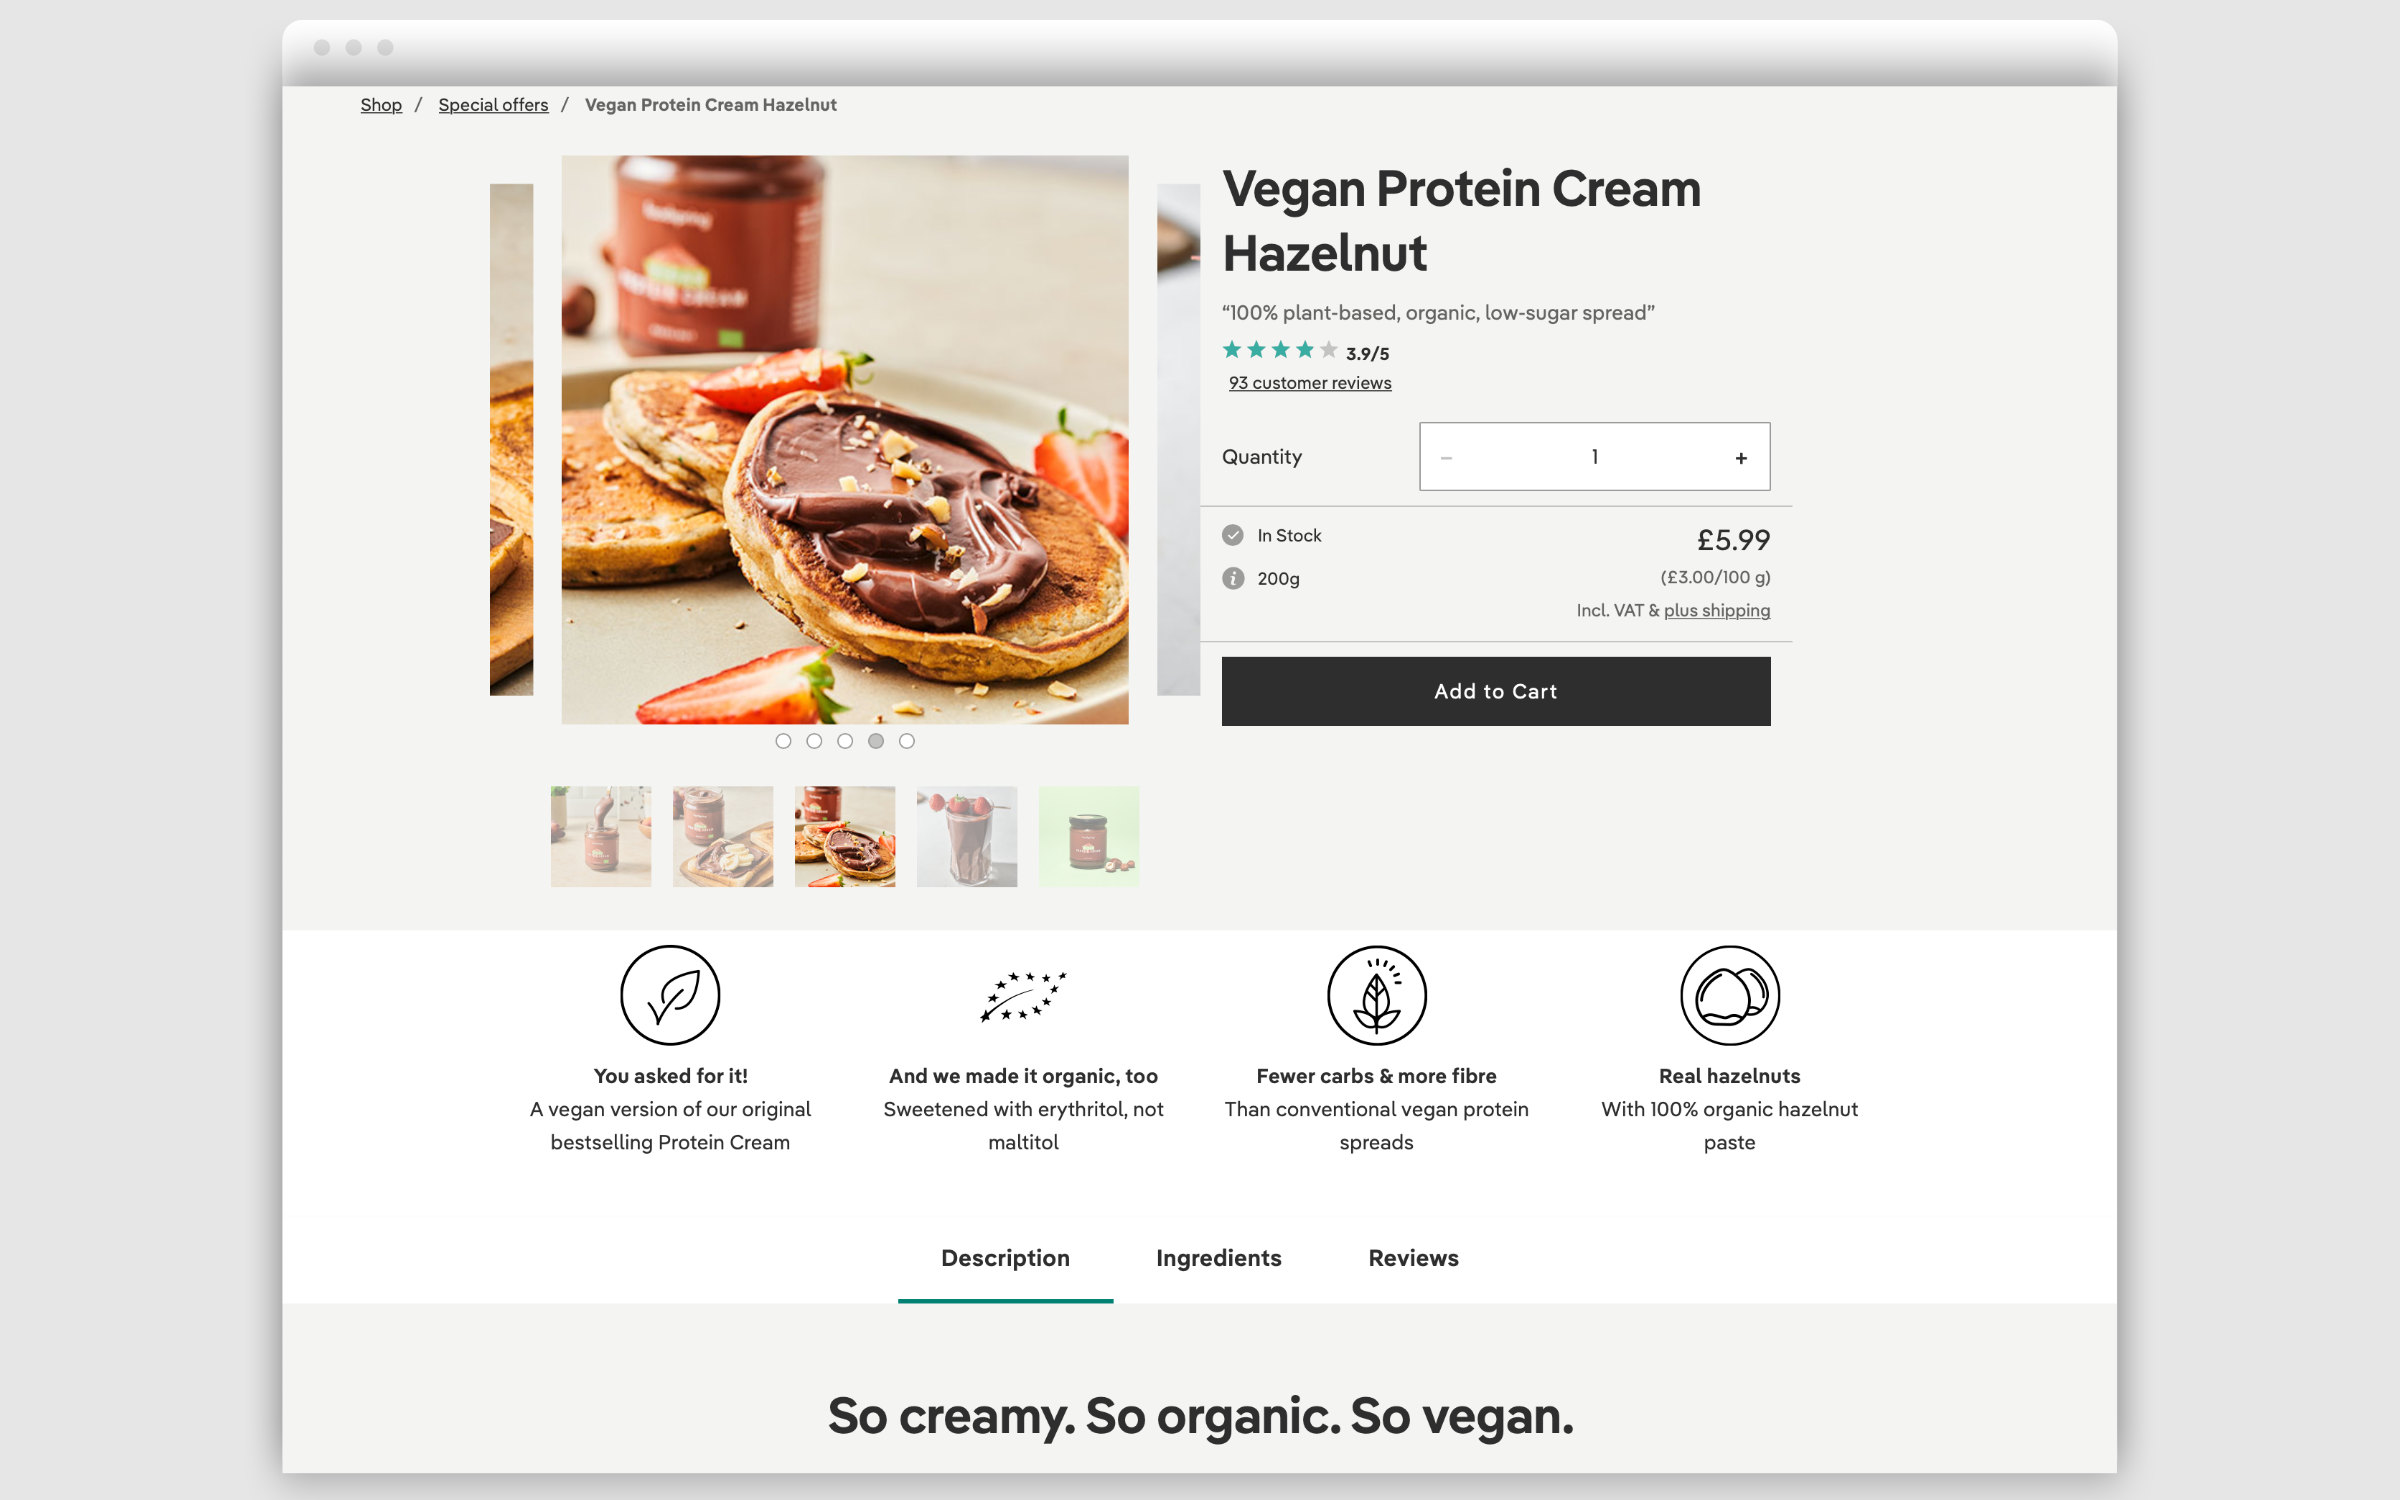Click the fewer carbs grain icon
Screen dimensions: 2400x1500
[1375, 995]
